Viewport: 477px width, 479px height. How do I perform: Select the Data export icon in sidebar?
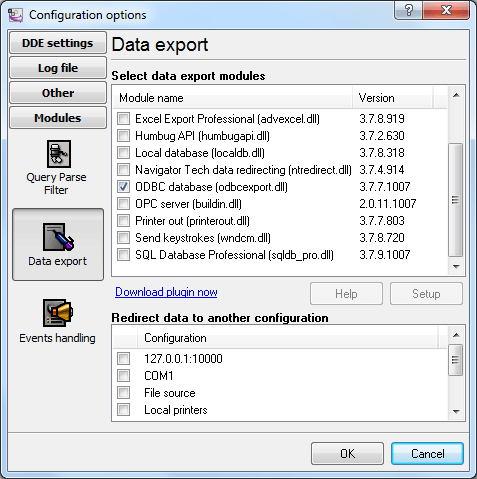pos(58,237)
